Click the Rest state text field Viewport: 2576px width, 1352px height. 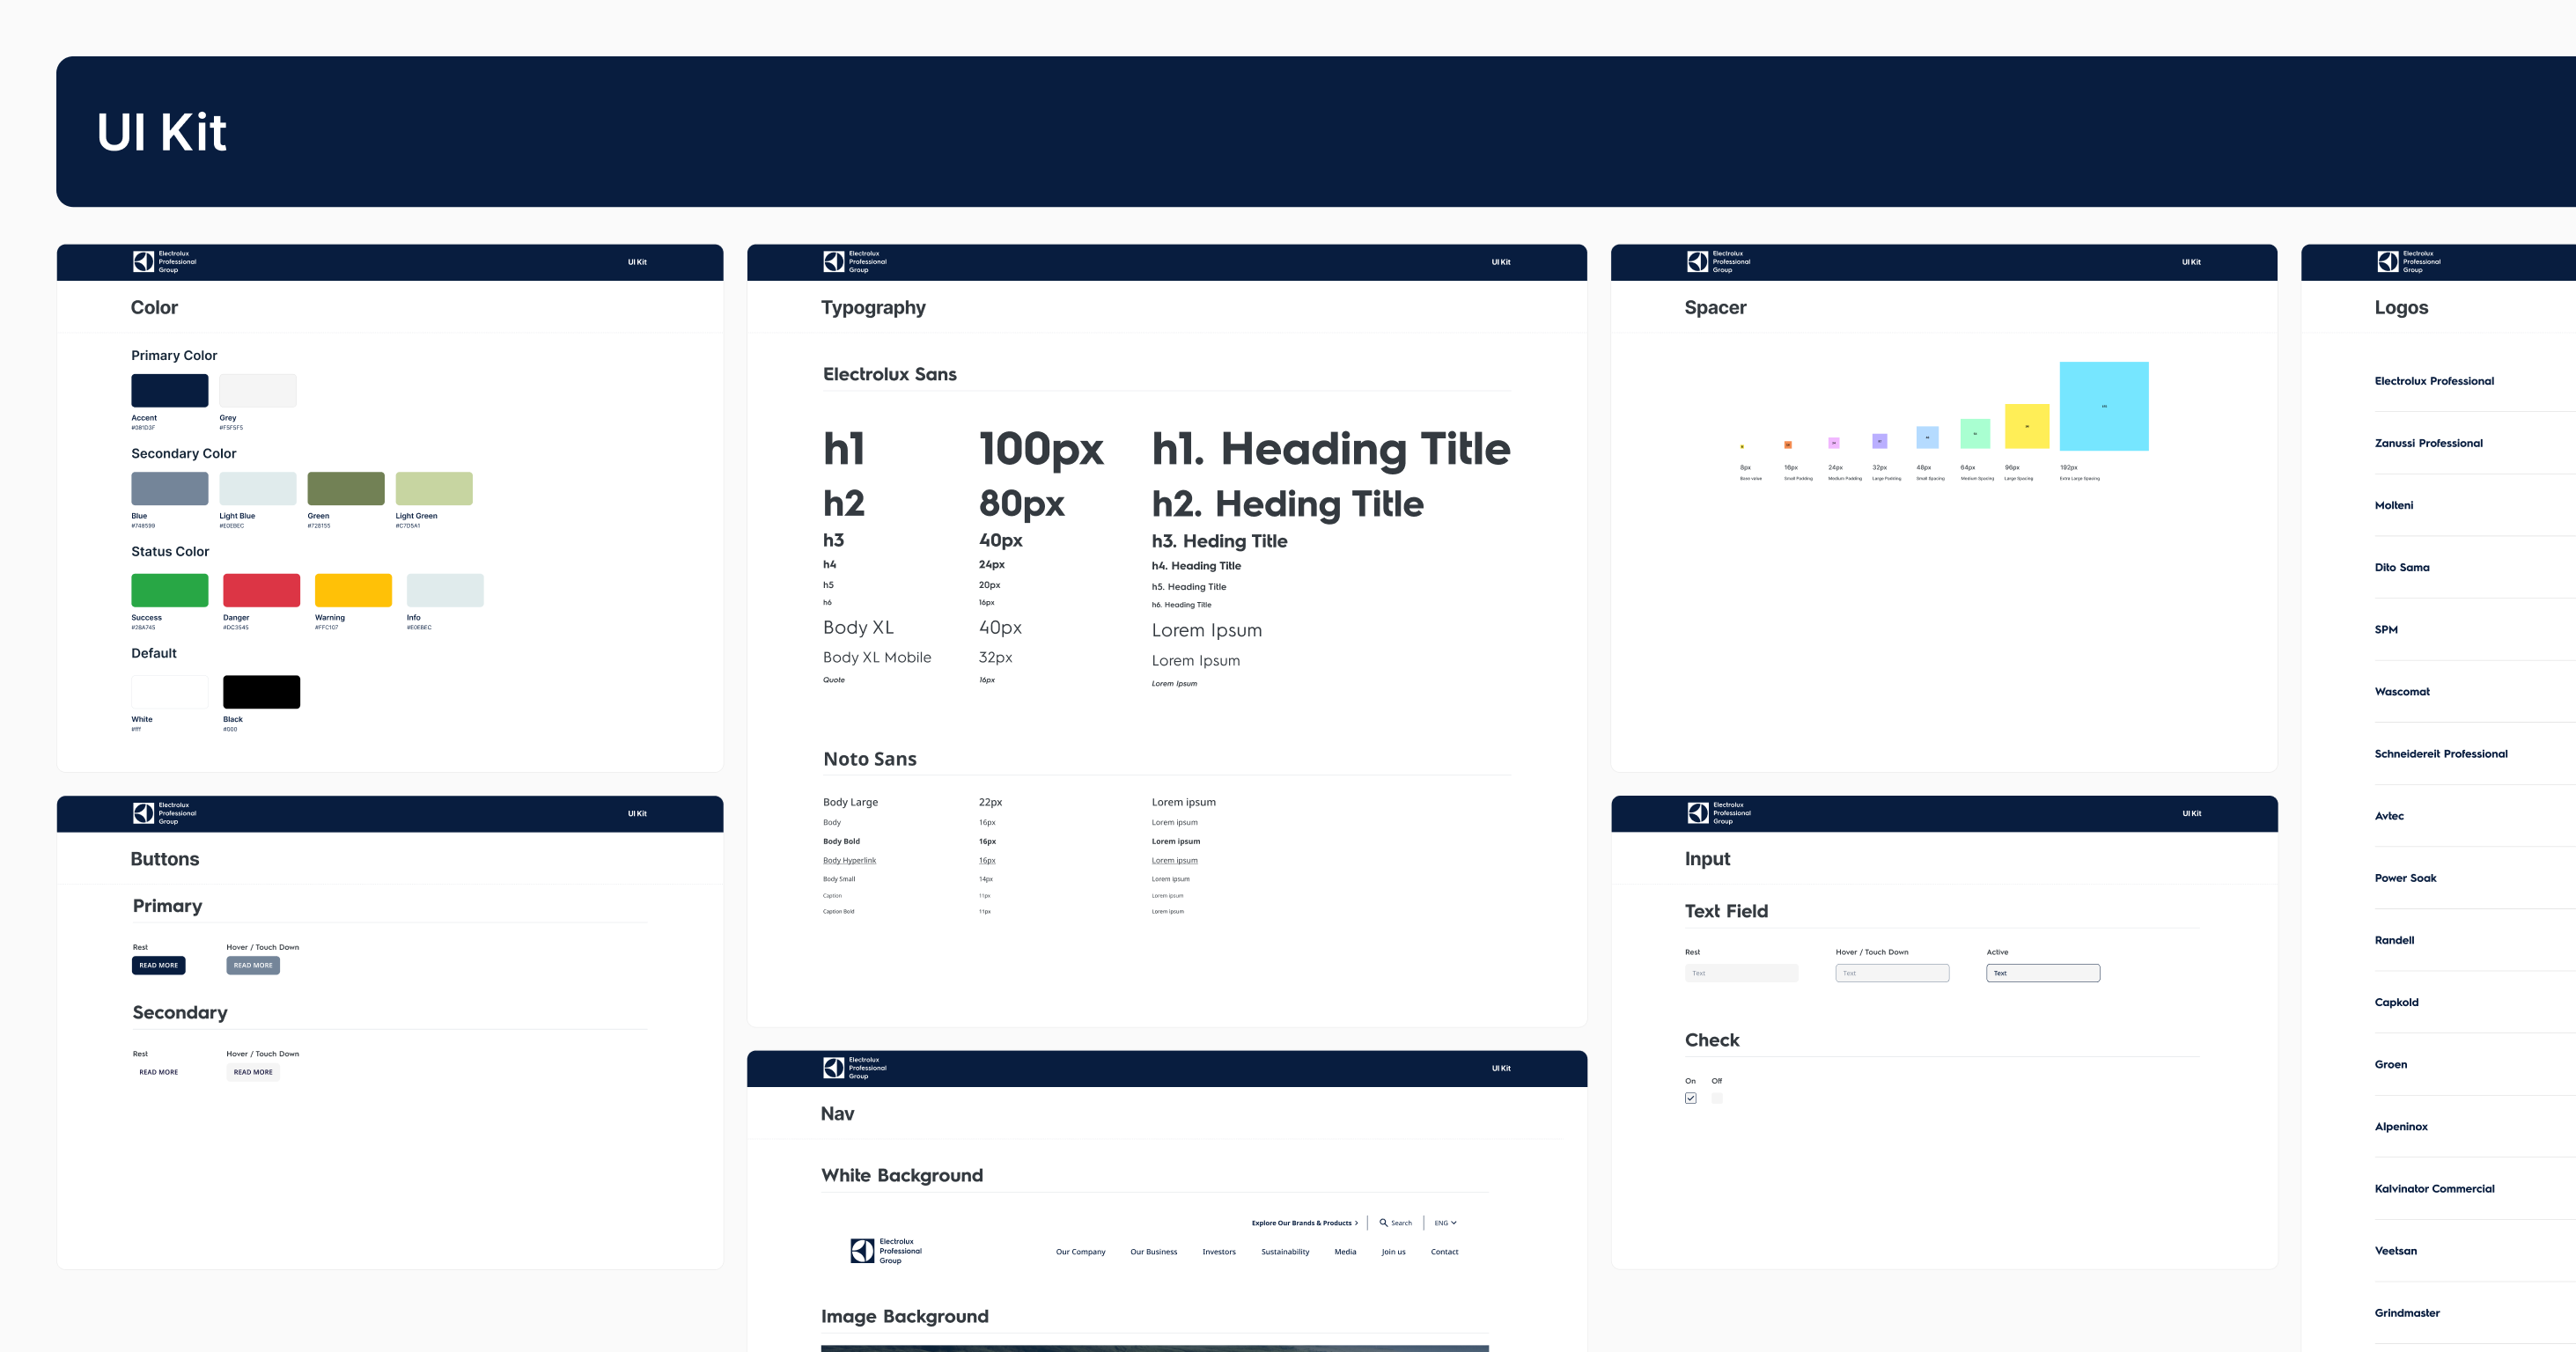(1742, 973)
